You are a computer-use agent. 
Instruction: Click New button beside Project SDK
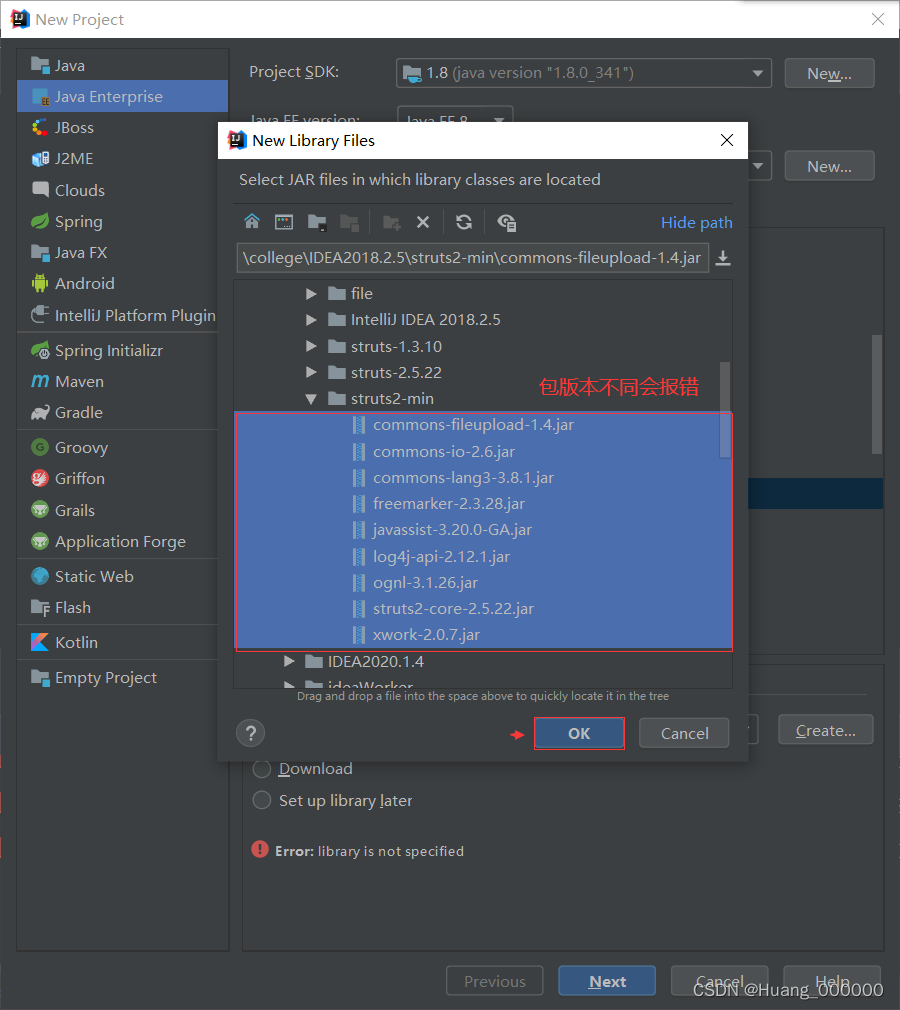point(829,73)
